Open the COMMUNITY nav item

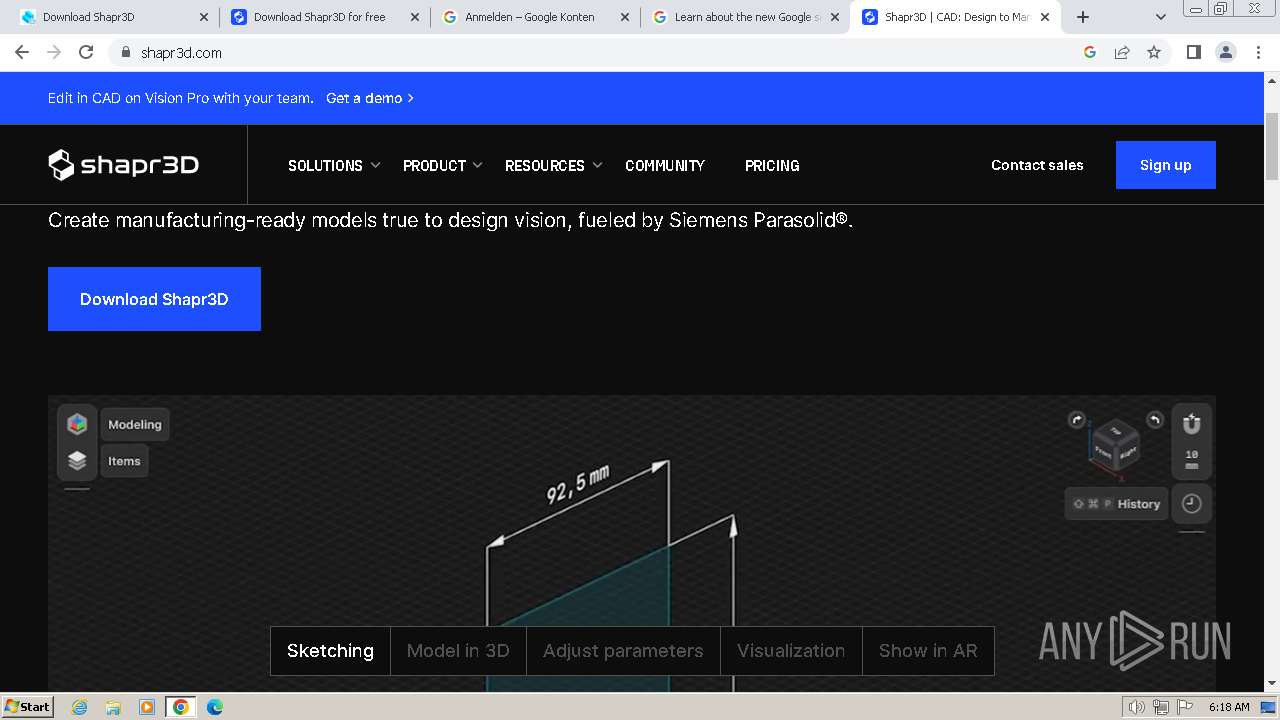pos(665,165)
